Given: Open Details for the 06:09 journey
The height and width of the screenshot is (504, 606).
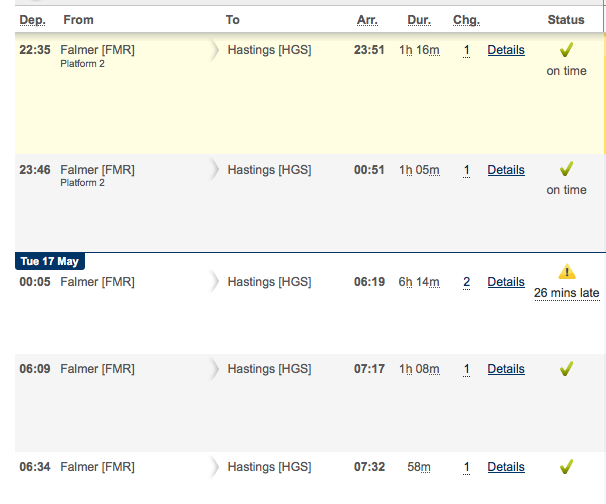Looking at the screenshot, I should [x=506, y=369].
